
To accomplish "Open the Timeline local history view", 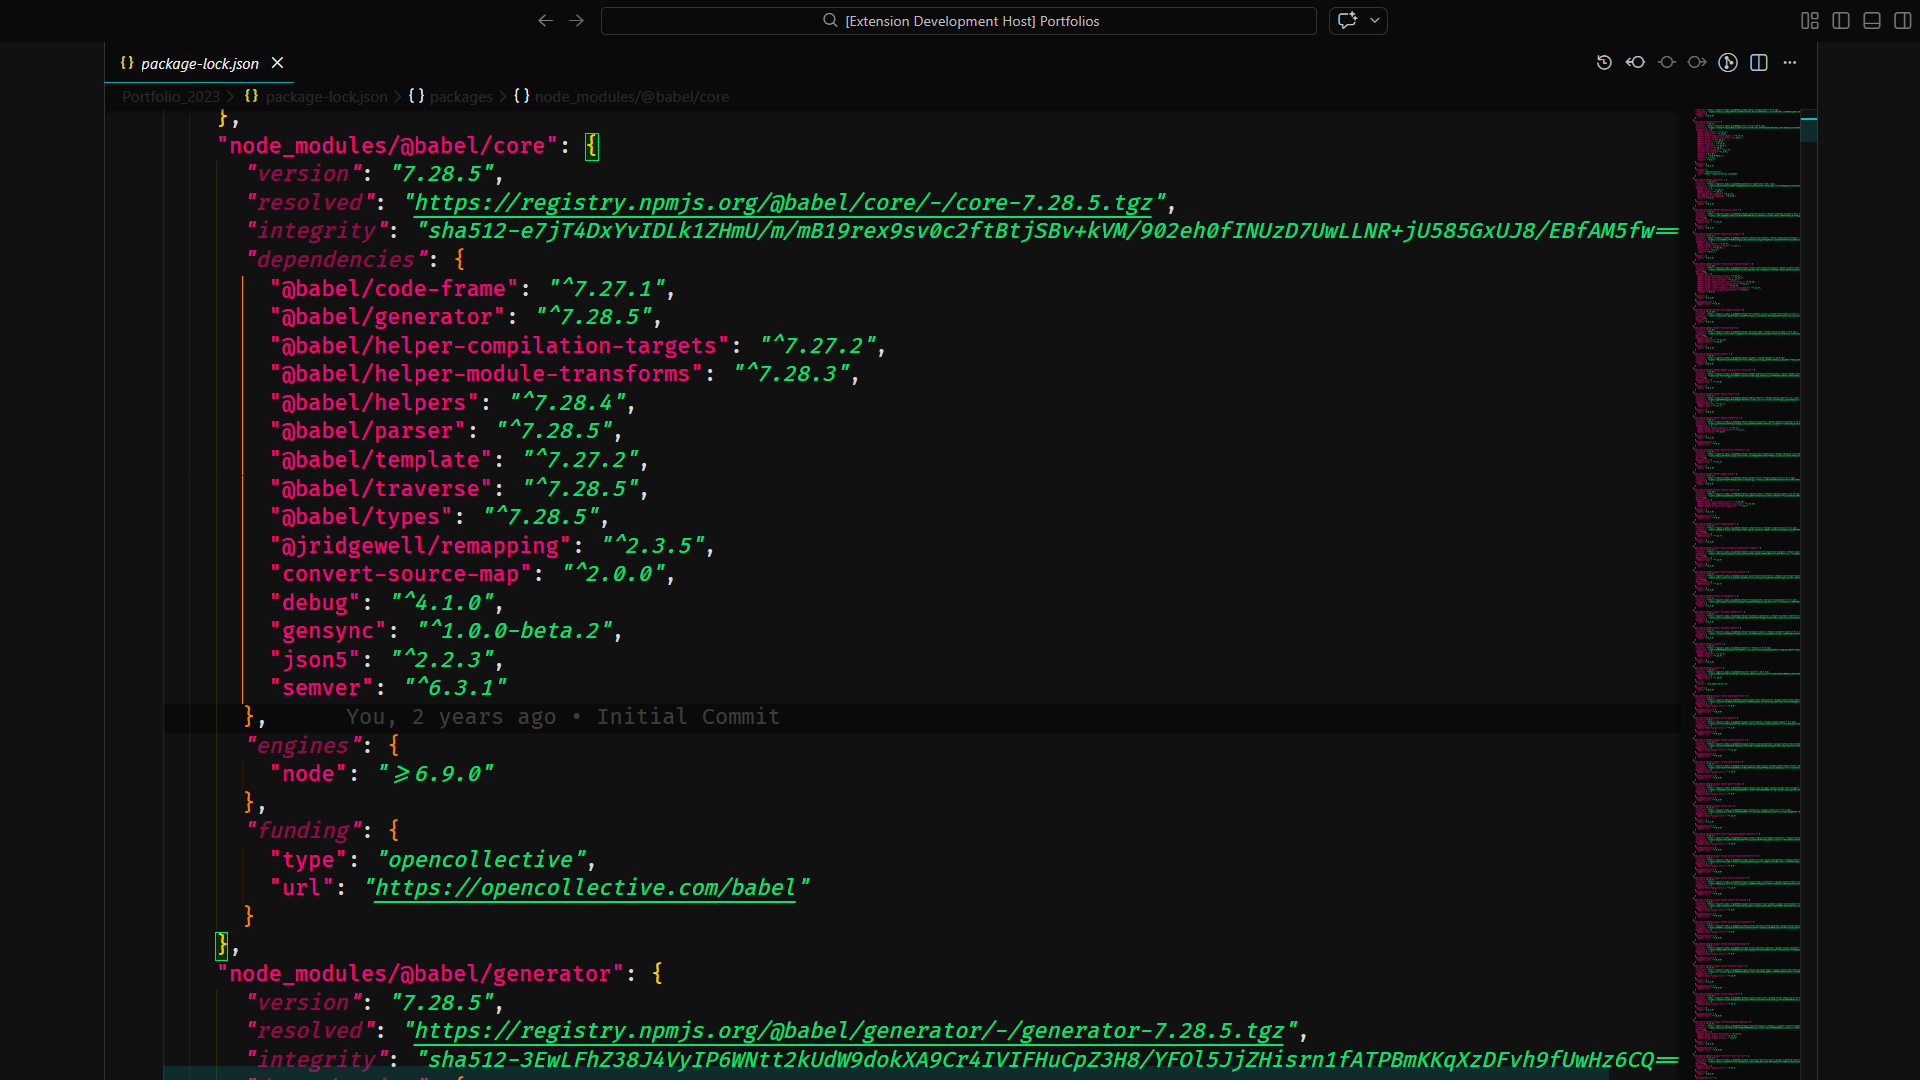I will [x=1605, y=62].
